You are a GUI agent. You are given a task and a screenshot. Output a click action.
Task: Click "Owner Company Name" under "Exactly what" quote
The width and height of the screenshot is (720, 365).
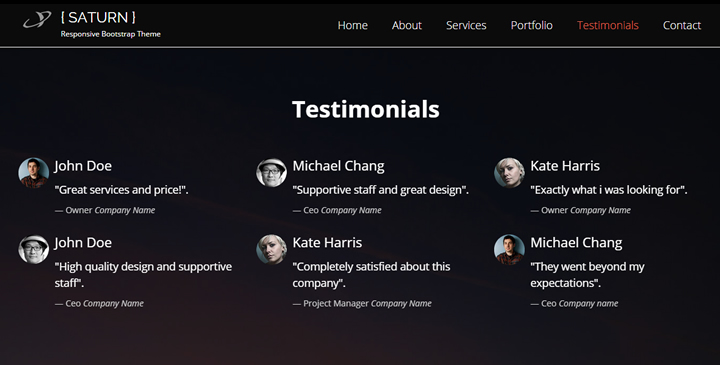(x=581, y=210)
